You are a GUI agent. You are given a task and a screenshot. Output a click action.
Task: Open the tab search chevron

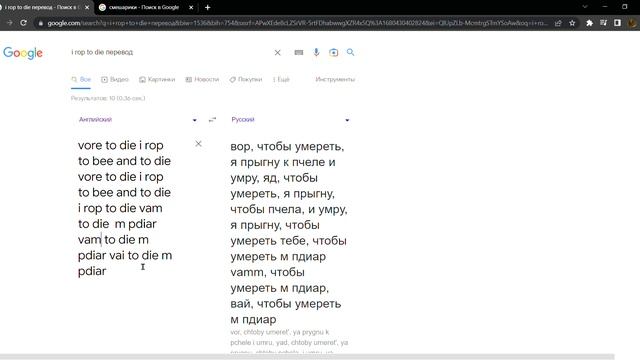click(585, 7)
